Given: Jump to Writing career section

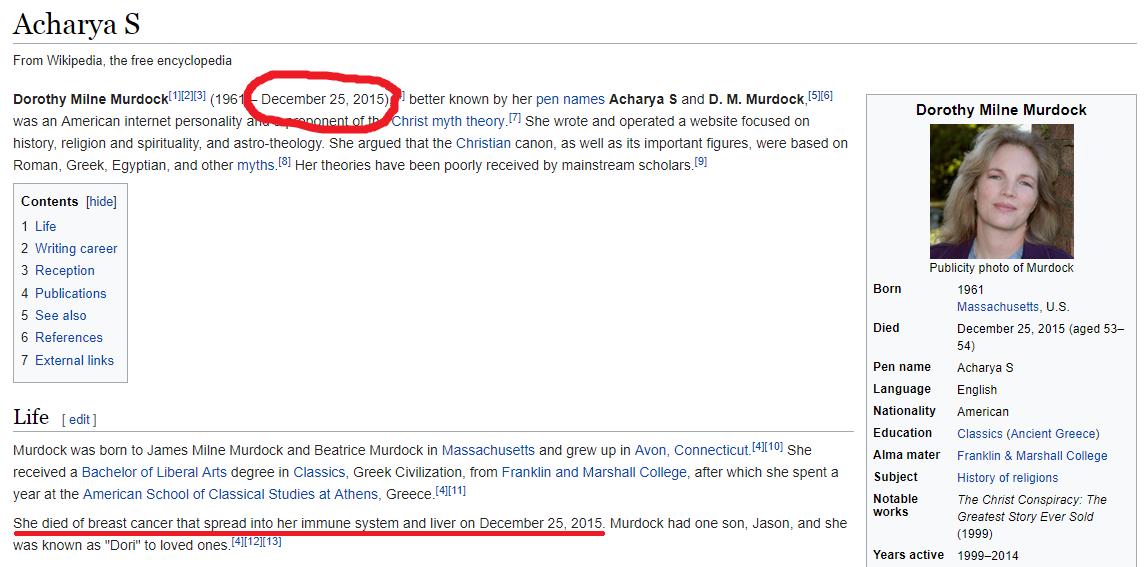Looking at the screenshot, I should [x=76, y=249].
